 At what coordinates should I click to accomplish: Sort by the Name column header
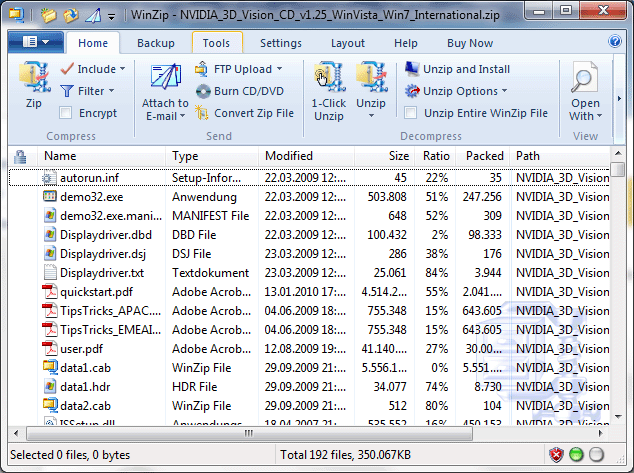pyautogui.click(x=101, y=156)
